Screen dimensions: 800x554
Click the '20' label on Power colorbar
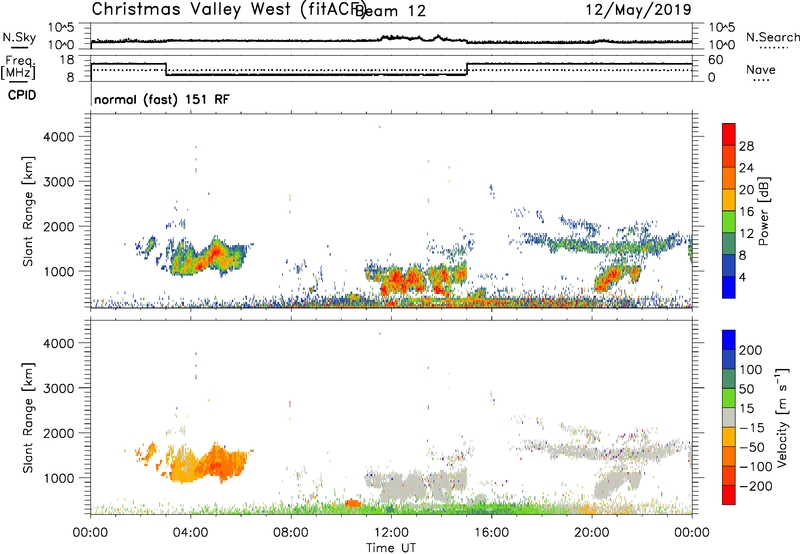[746, 190]
